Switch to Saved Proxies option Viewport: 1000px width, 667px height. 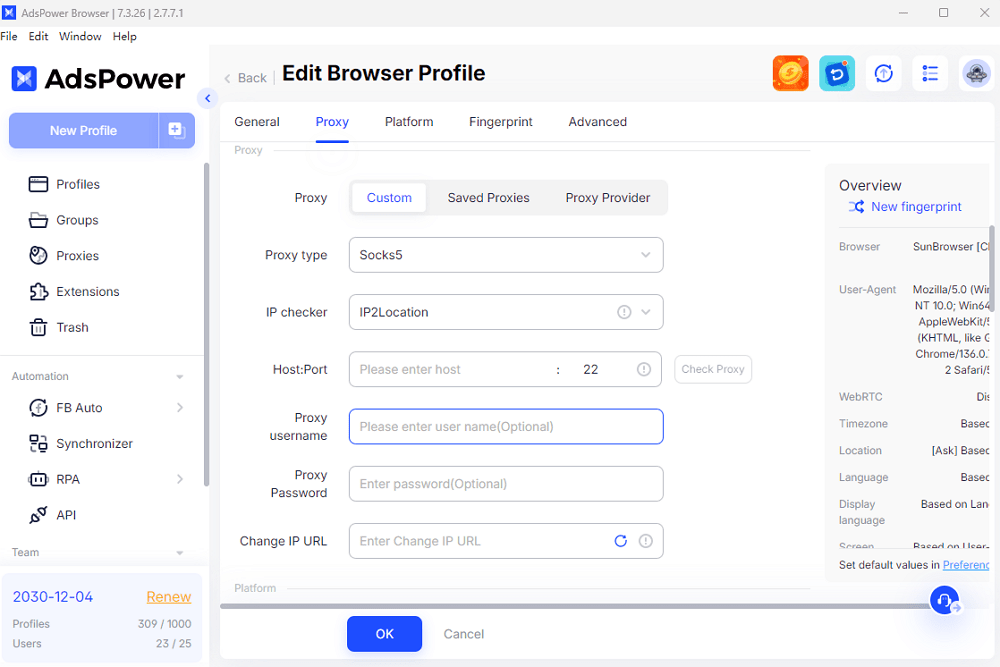pyautogui.click(x=489, y=198)
